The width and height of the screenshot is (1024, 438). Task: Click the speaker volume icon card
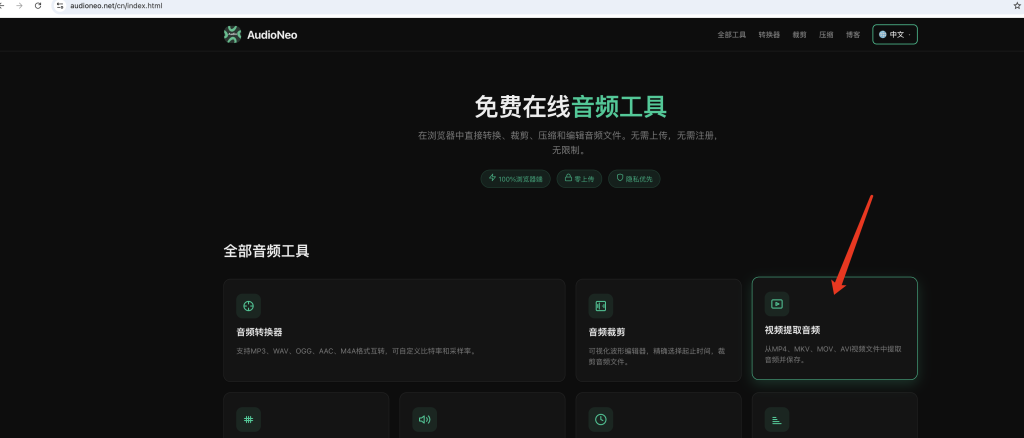424,419
